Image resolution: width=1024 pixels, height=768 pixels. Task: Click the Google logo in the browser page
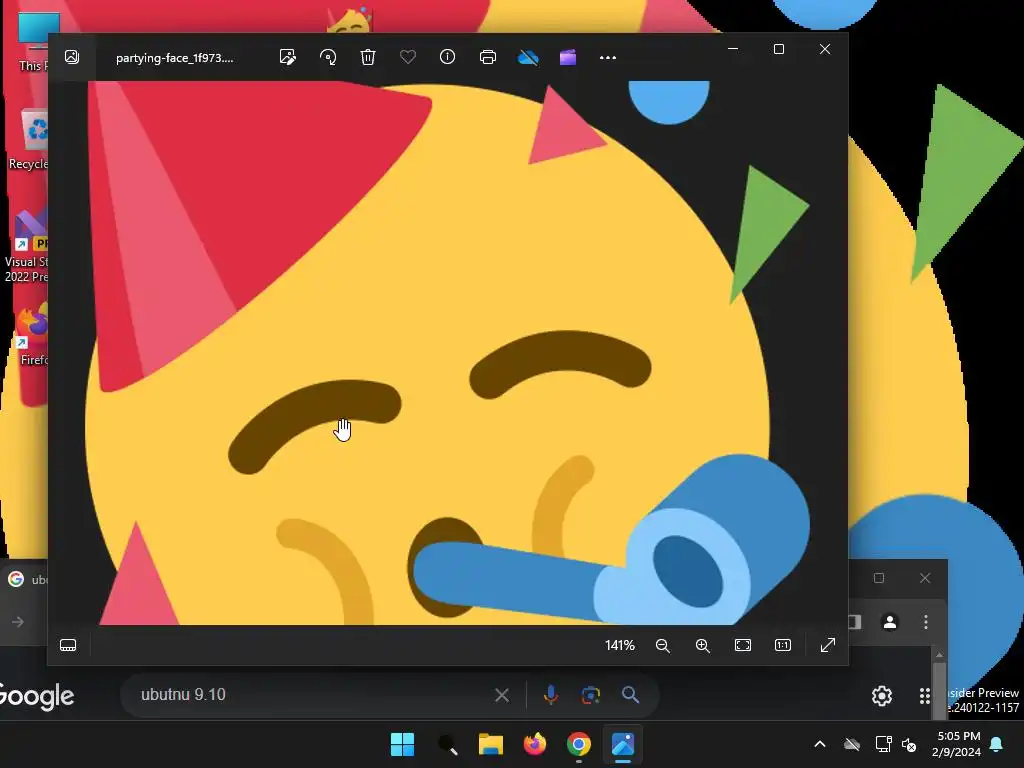point(36,696)
